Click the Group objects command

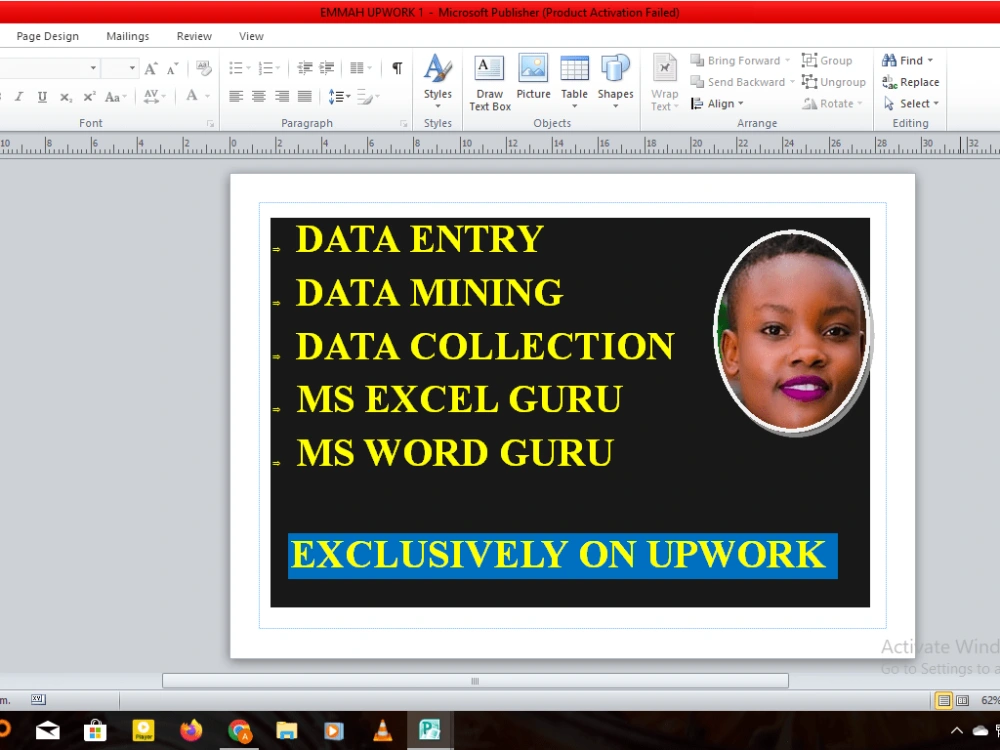[x=827, y=61]
